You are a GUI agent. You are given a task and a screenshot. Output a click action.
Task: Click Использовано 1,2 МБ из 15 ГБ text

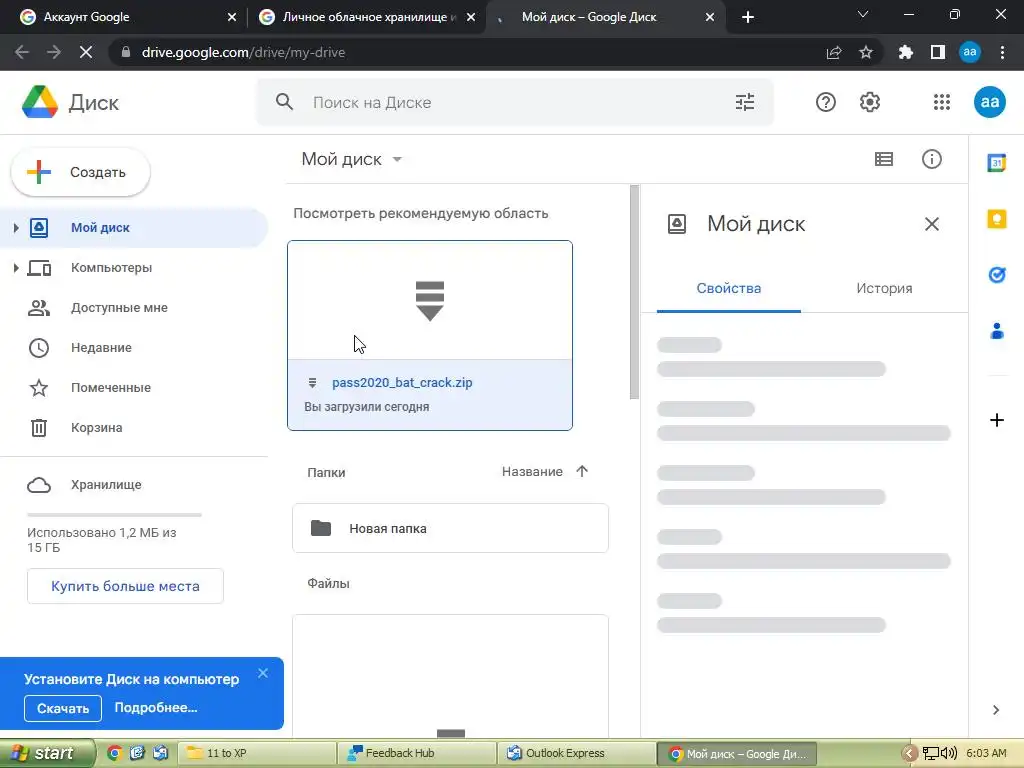(101, 540)
